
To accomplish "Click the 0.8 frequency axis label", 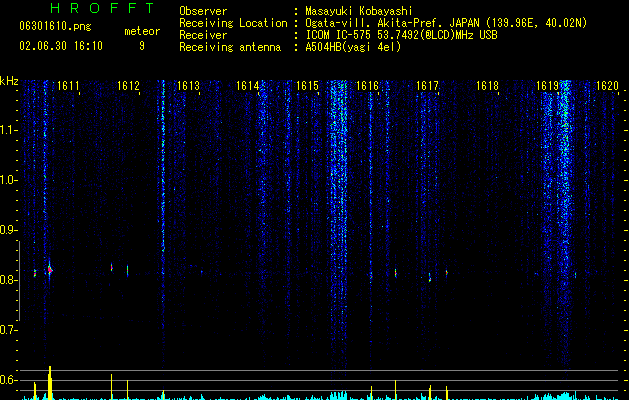I will pyautogui.click(x=8, y=280).
